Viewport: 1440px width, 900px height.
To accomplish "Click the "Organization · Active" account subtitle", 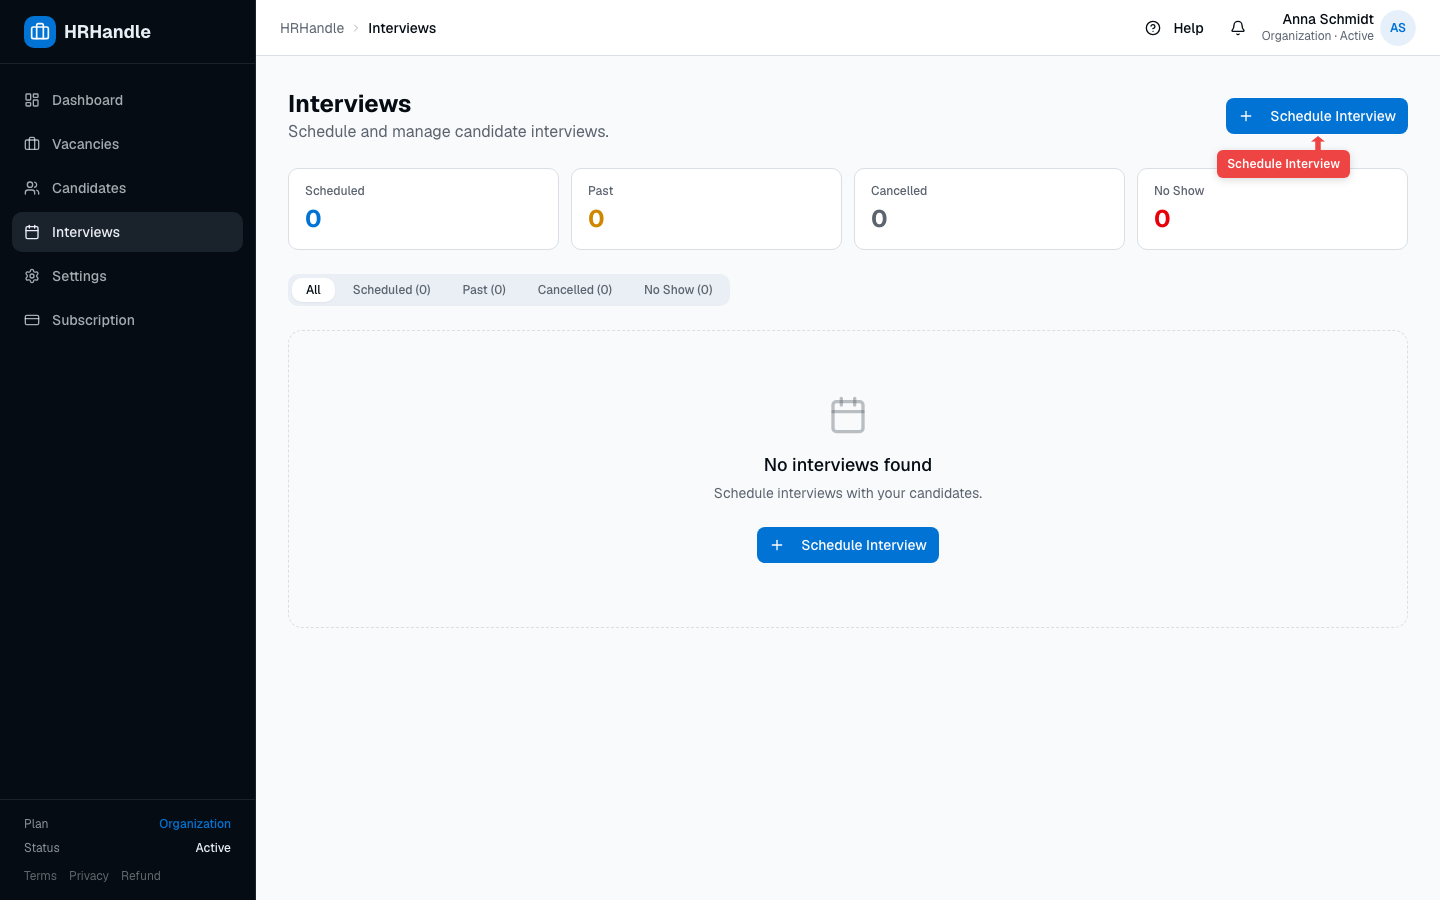I will click(x=1317, y=36).
